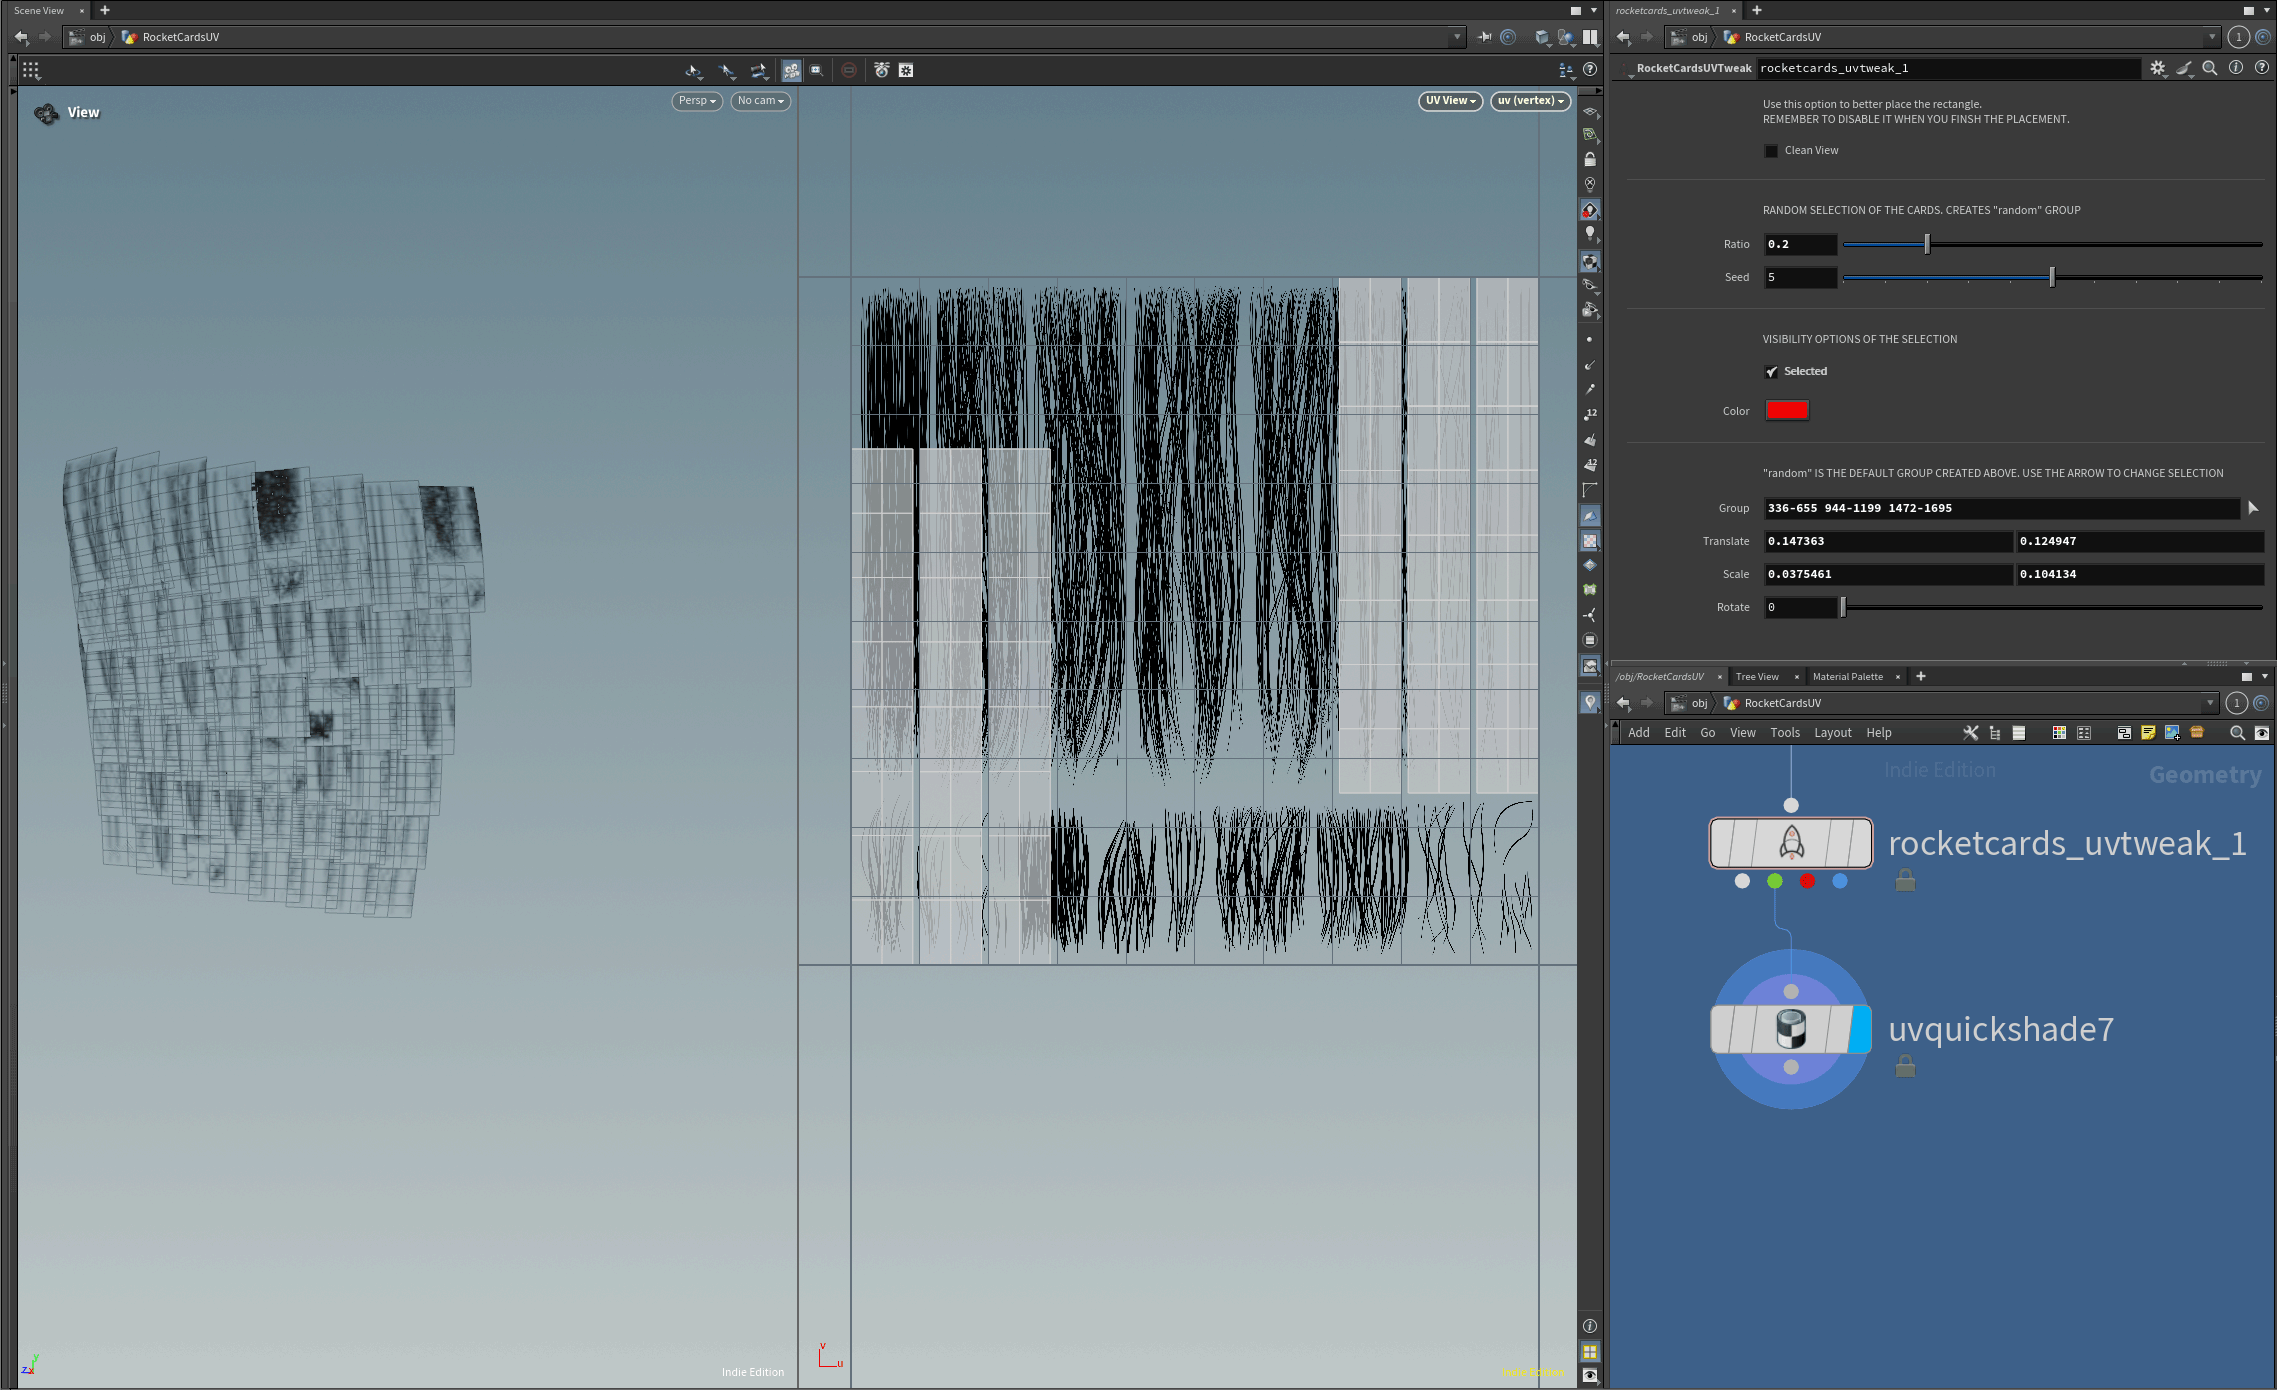
Task: Click the Group field with 336-655 range
Action: pyautogui.click(x=2001, y=508)
